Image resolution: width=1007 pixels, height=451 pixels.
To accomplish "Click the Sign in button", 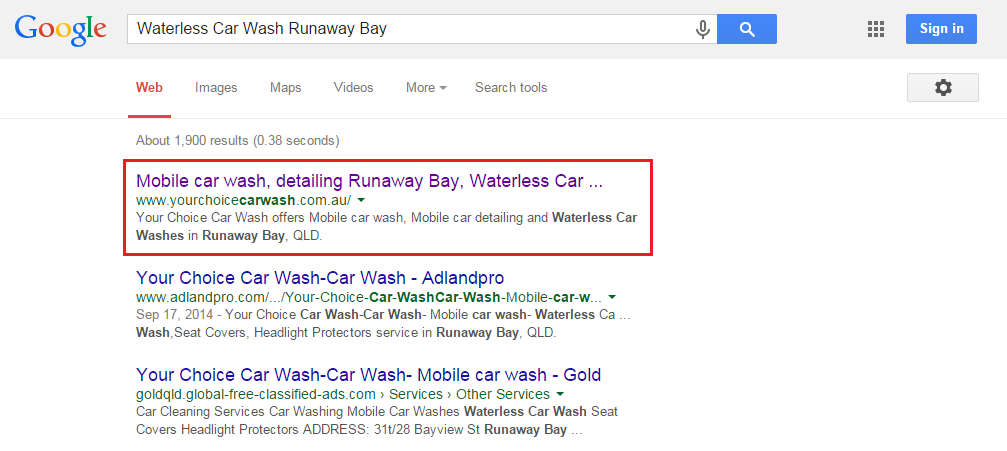I will pos(941,29).
